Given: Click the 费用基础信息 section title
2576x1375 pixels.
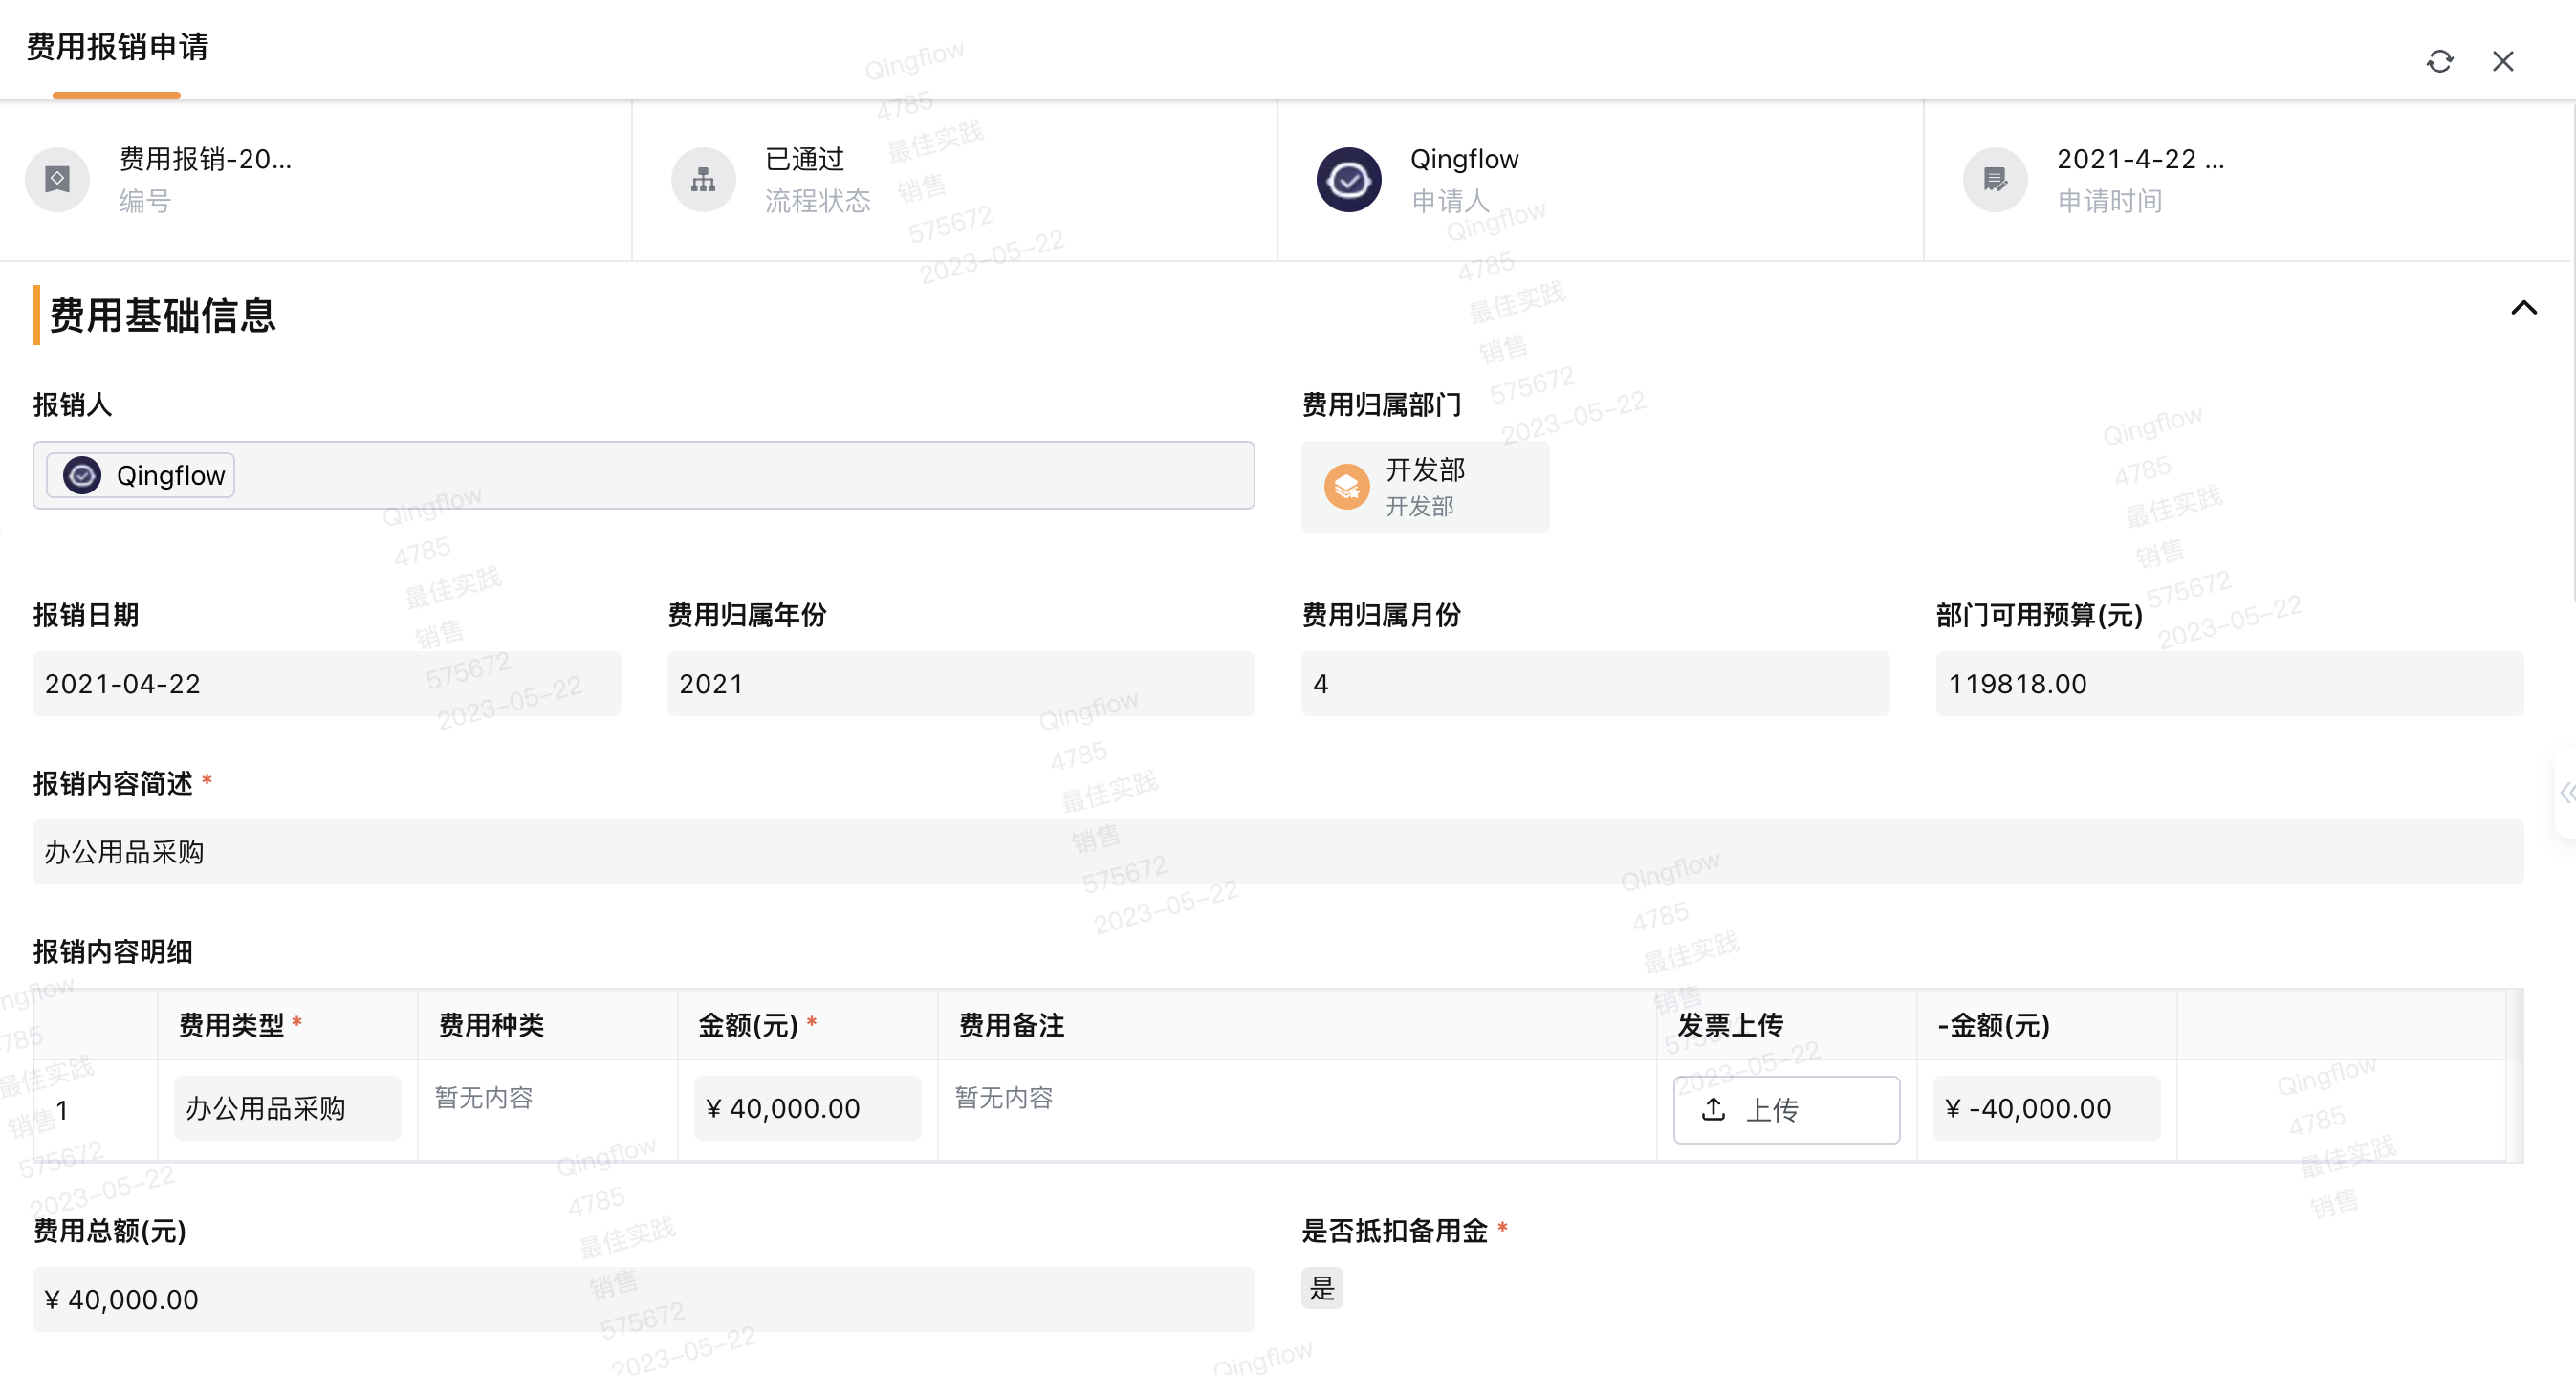Looking at the screenshot, I should pyautogui.click(x=162, y=315).
